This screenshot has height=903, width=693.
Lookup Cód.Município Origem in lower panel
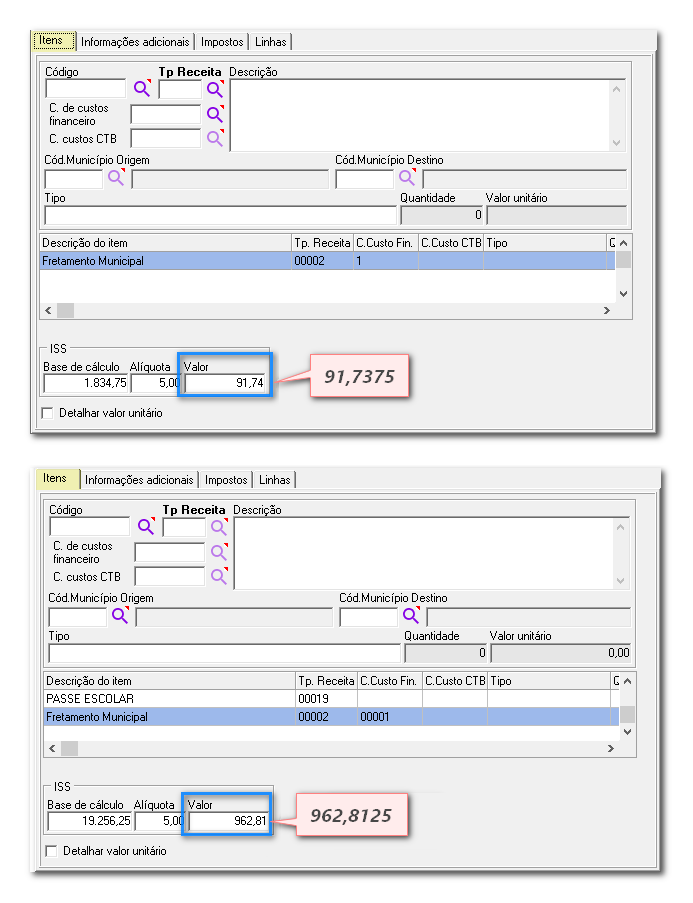pos(120,615)
